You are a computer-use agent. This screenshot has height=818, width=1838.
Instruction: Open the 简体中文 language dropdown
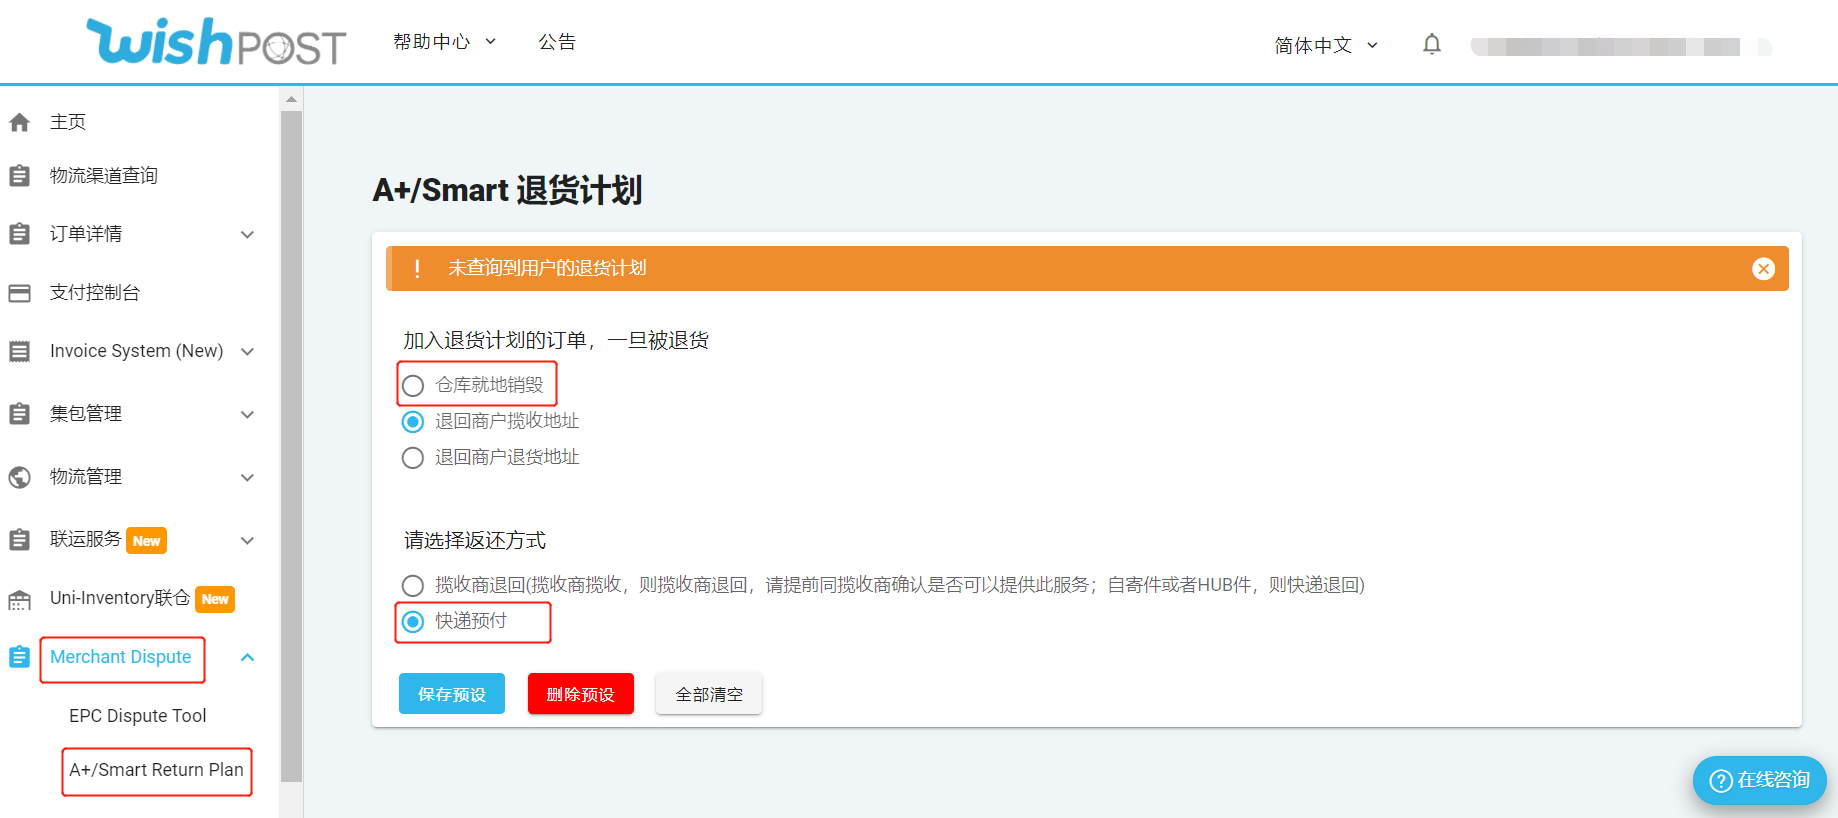coord(1325,46)
